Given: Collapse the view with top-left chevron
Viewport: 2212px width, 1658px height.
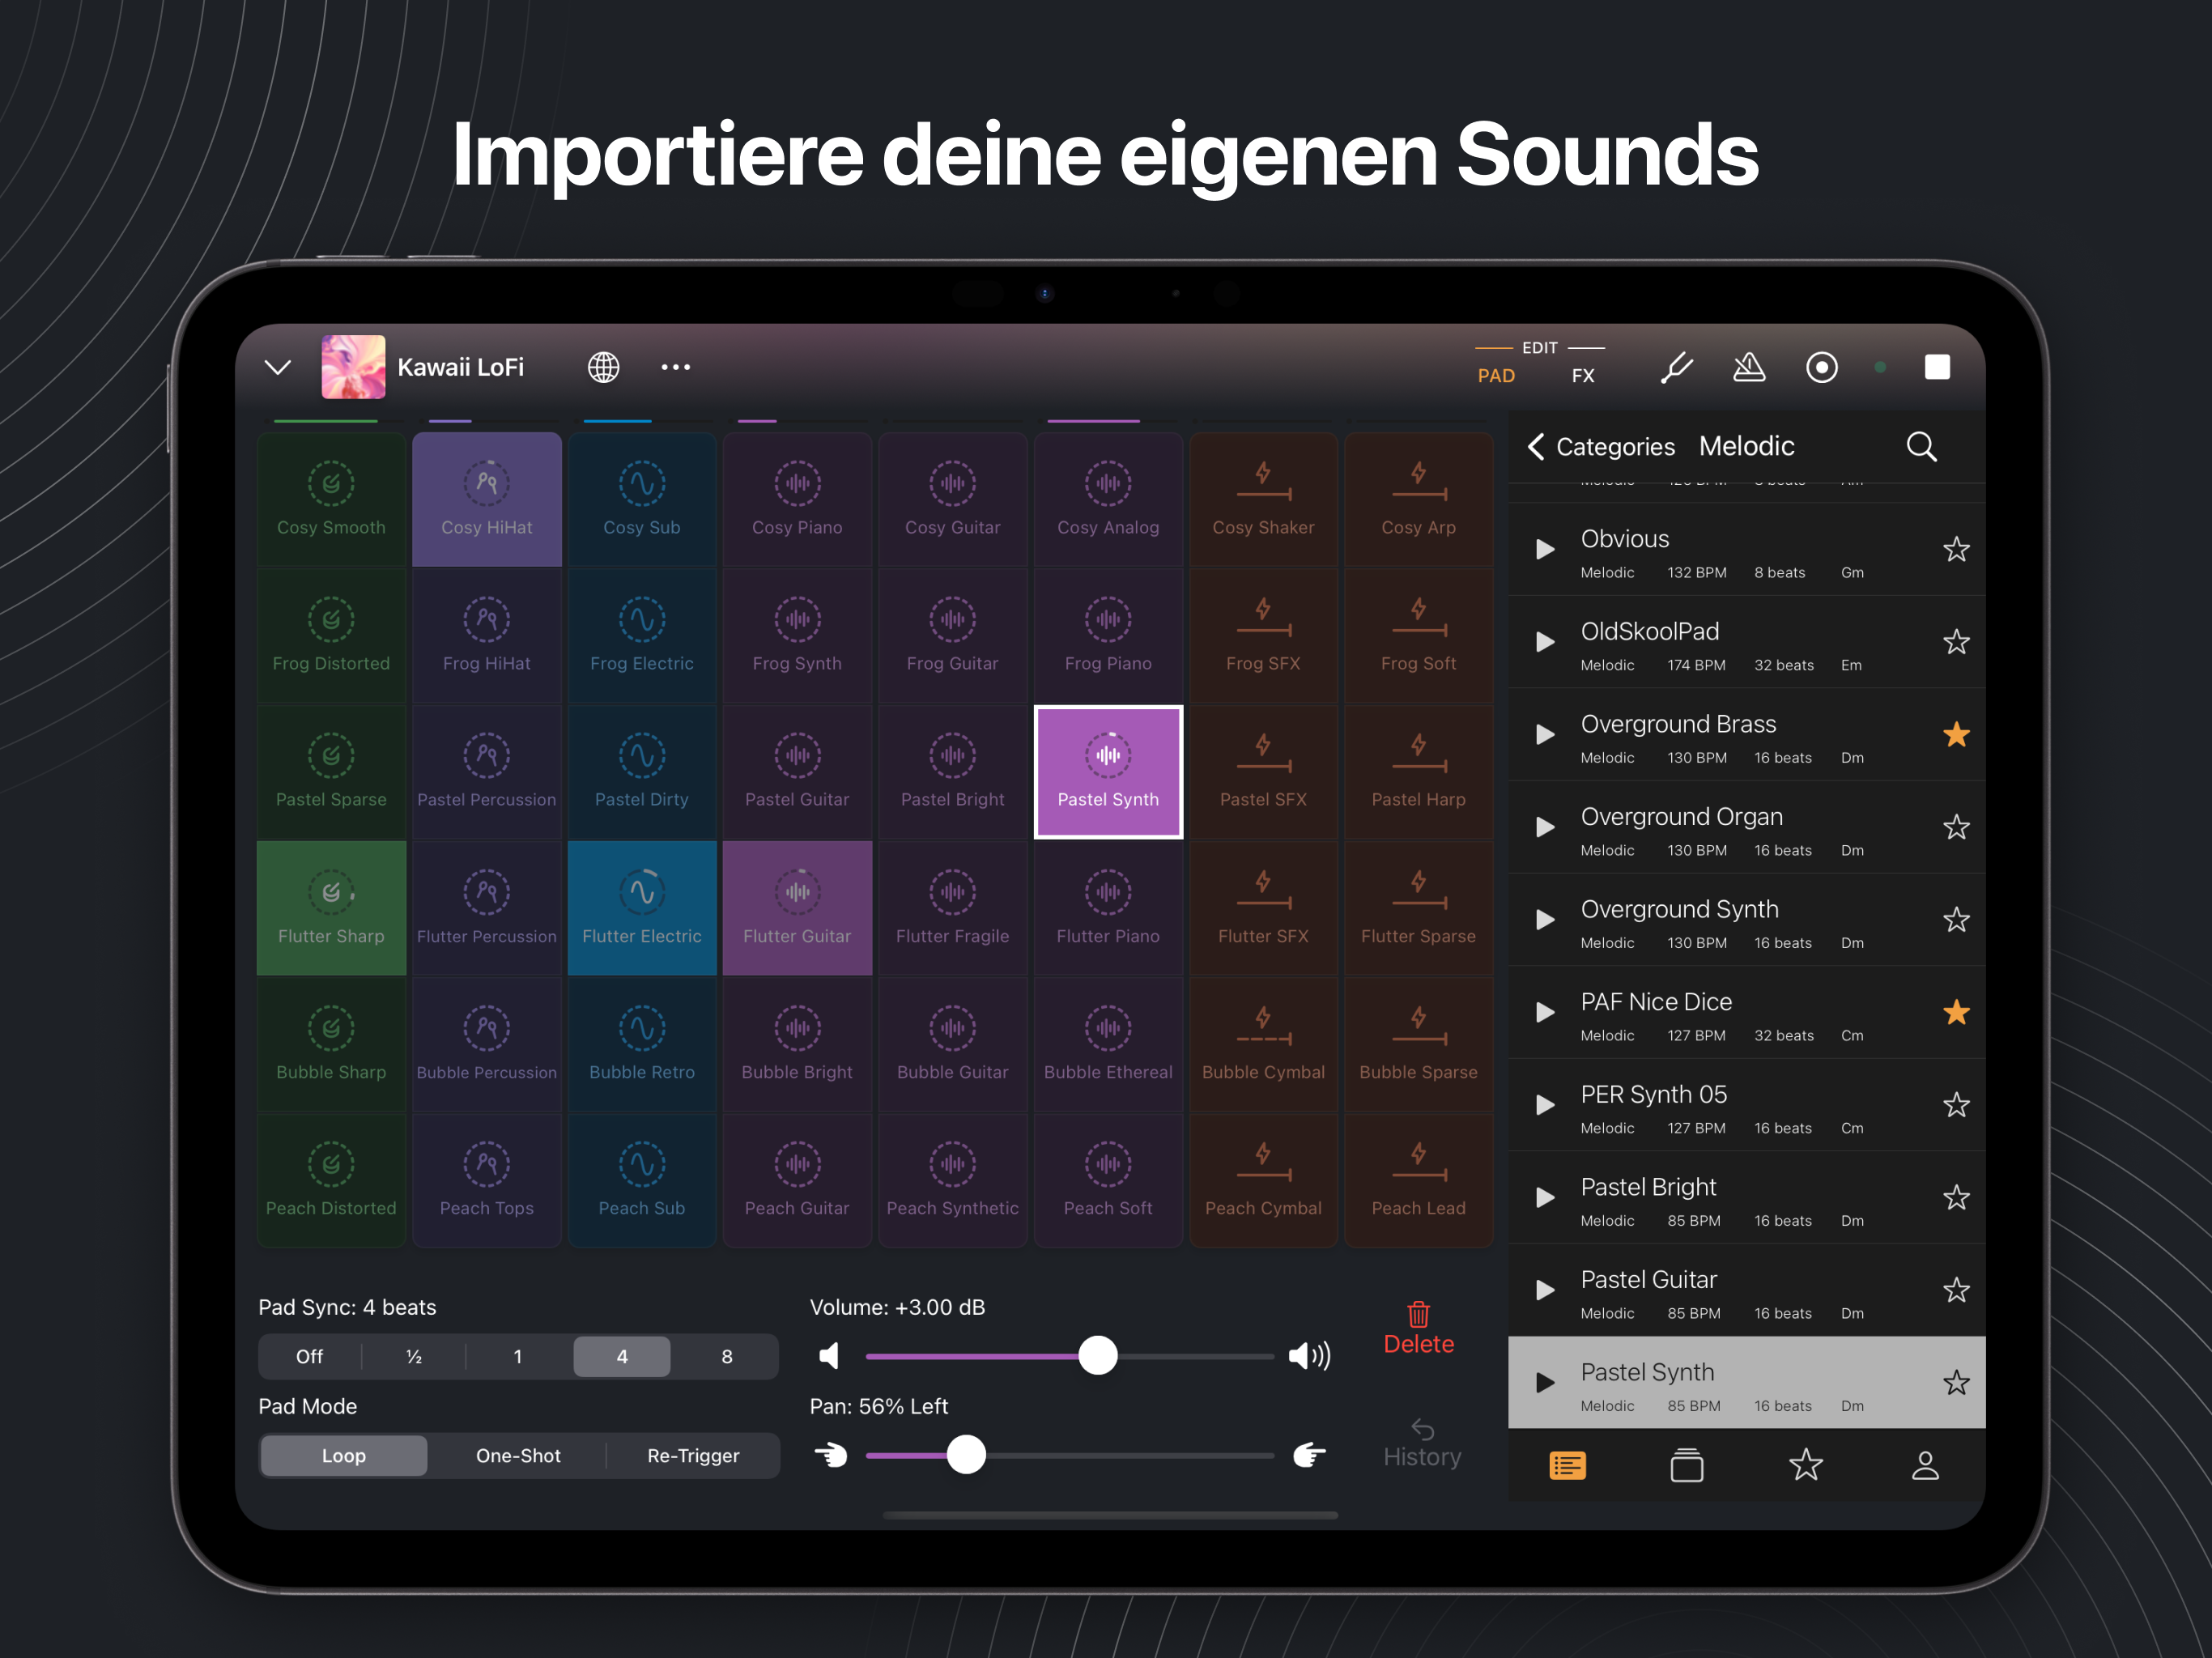Looking at the screenshot, I should pos(278,367).
